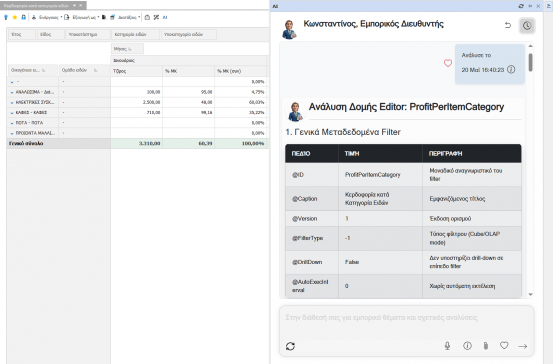The width and height of the screenshot is (553, 364).
Task: Click the @FilterType row in the metadata table
Action: pyautogui.click(x=403, y=238)
